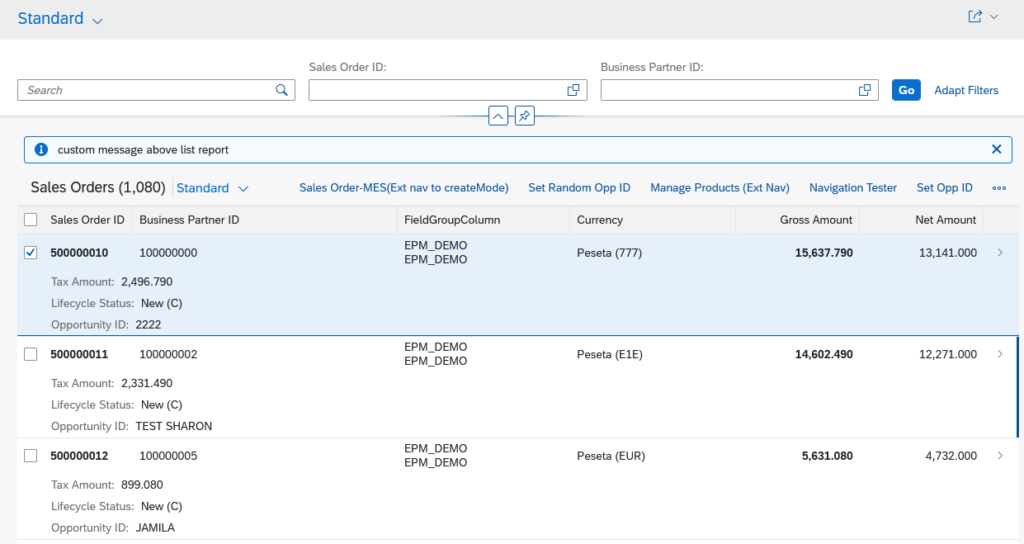Click the Currency column header
The width and height of the screenshot is (1024, 544).
pyautogui.click(x=600, y=220)
